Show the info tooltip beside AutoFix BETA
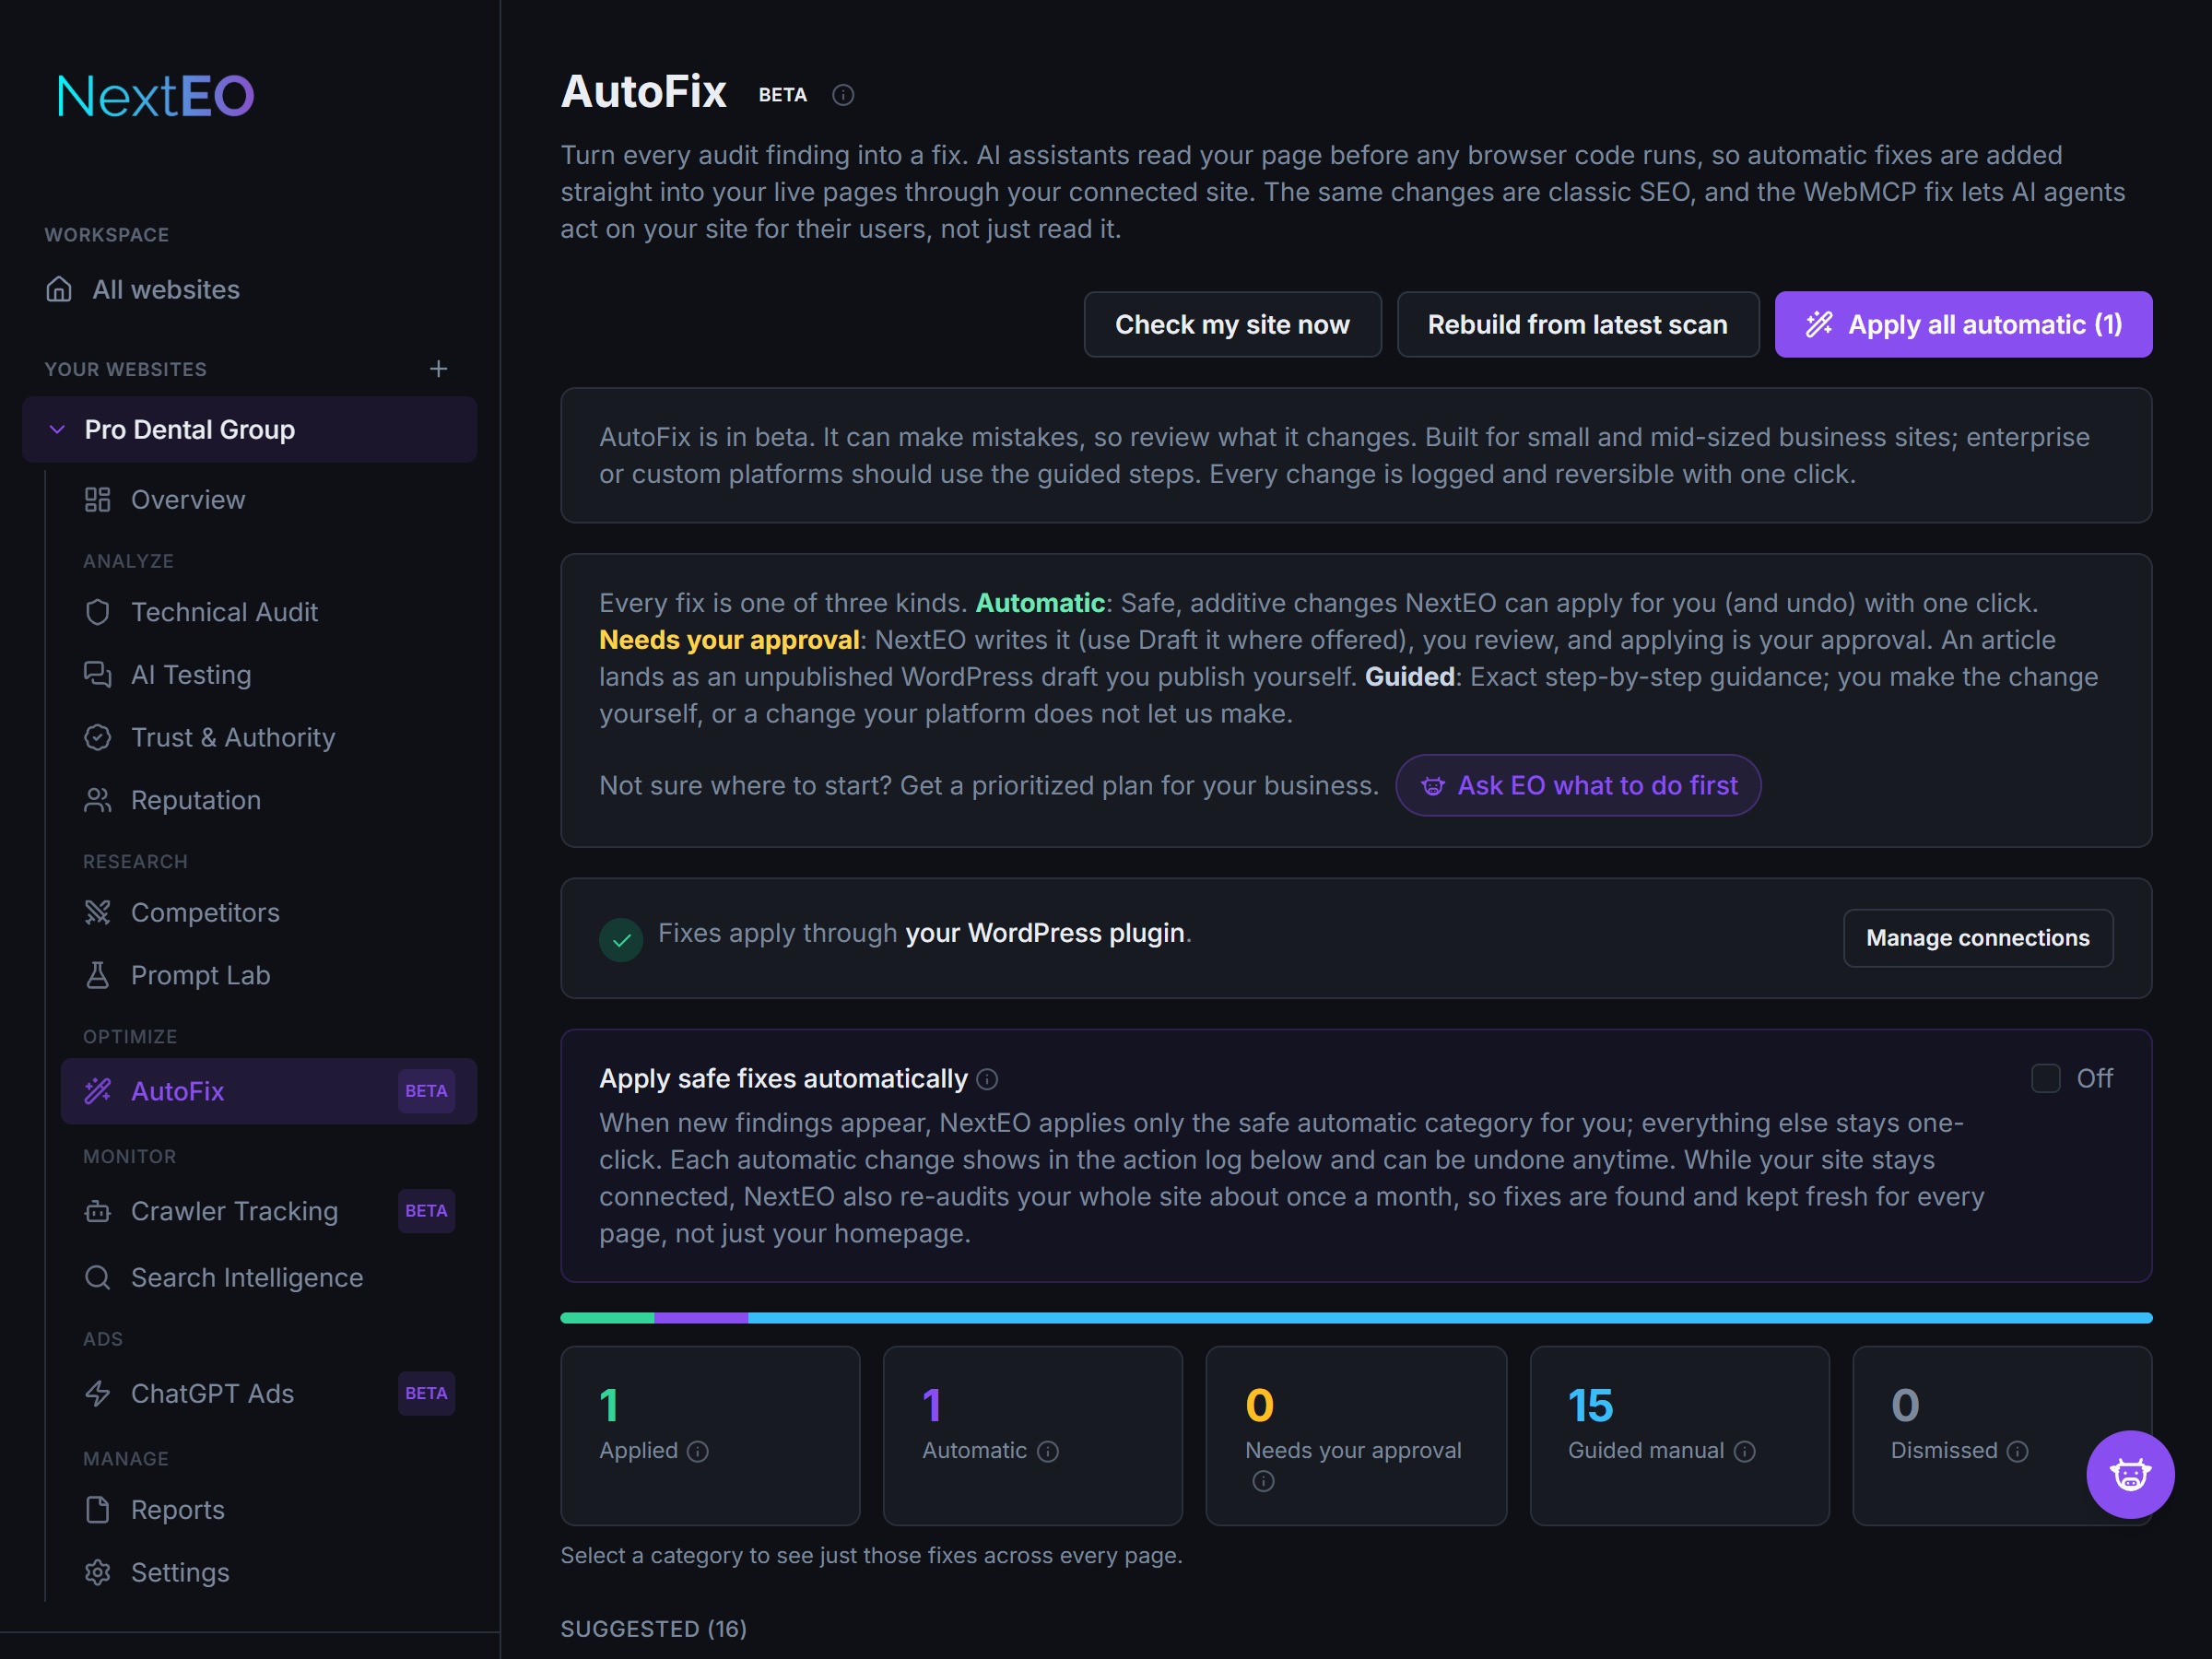 point(843,95)
